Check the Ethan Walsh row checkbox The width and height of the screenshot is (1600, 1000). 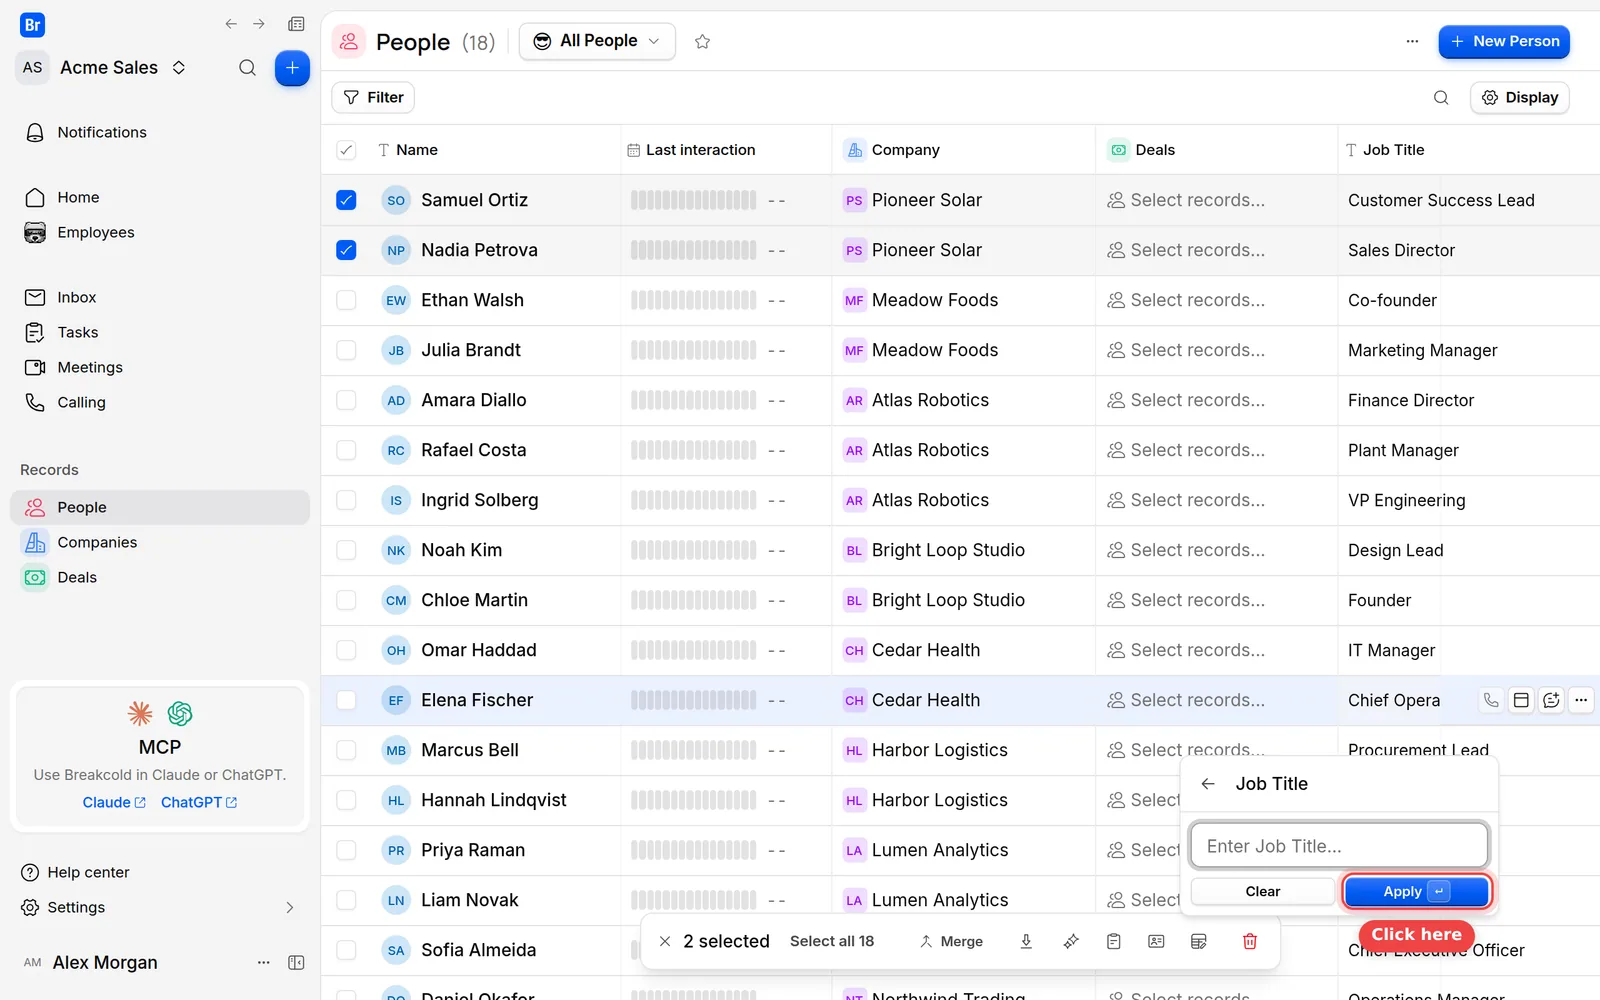point(346,300)
